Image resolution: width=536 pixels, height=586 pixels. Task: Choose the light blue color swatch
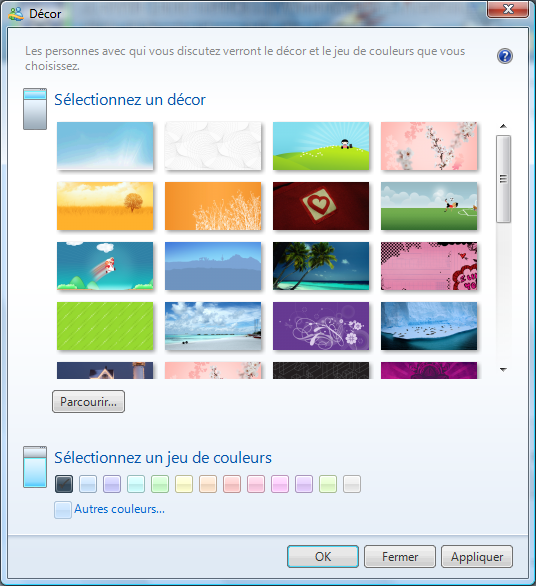pos(88,484)
